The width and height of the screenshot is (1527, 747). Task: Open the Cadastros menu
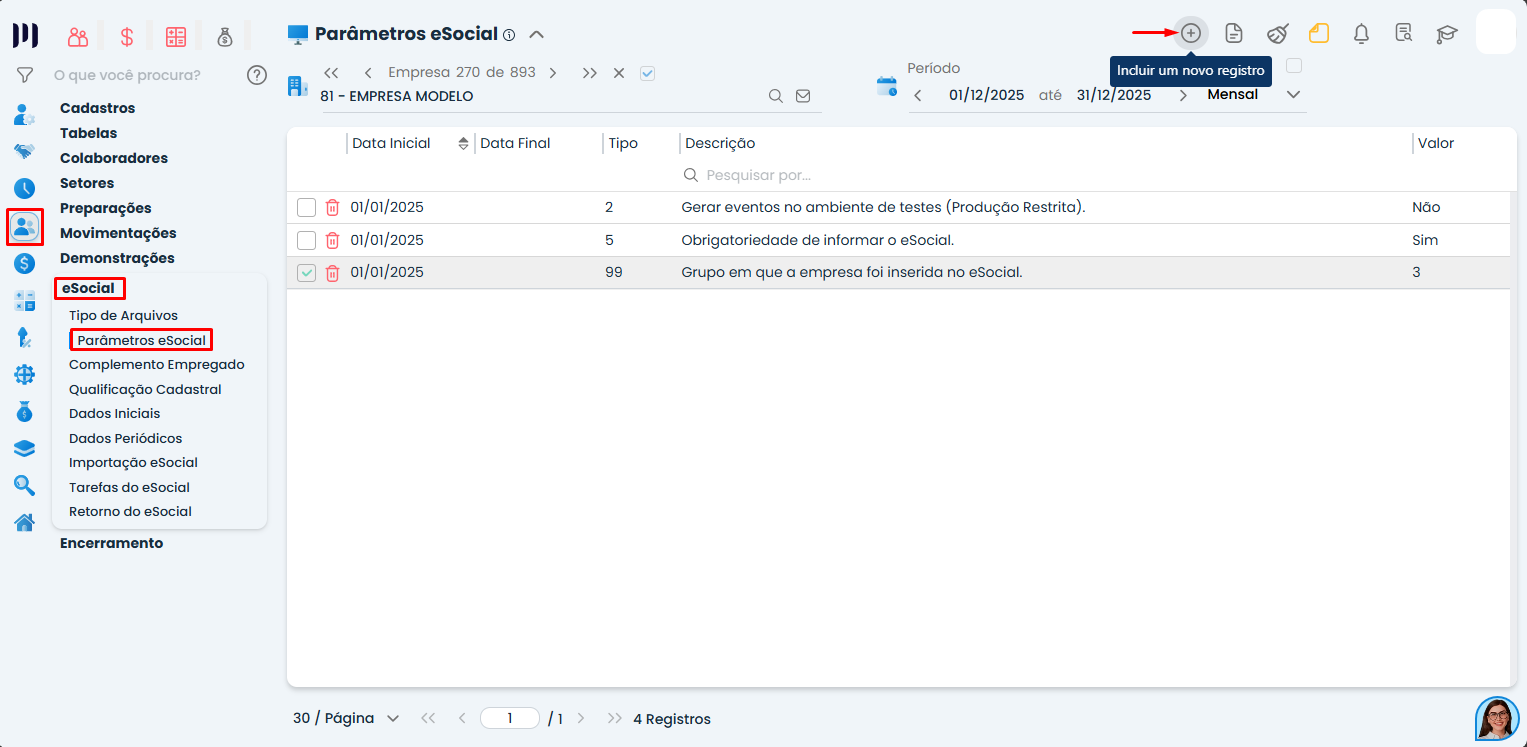[97, 108]
